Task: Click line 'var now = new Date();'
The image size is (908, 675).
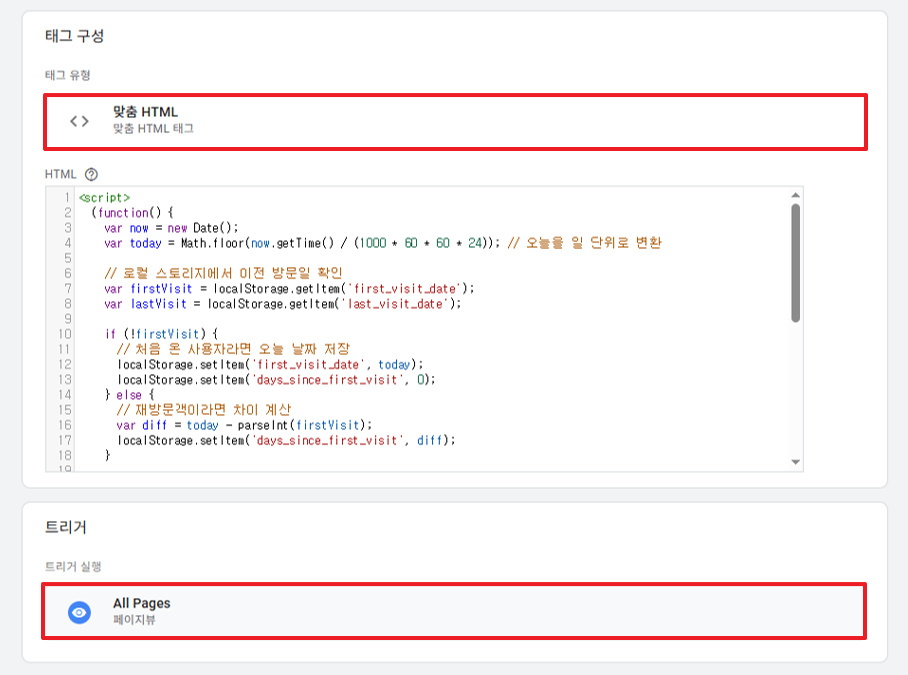Action: coord(171,228)
